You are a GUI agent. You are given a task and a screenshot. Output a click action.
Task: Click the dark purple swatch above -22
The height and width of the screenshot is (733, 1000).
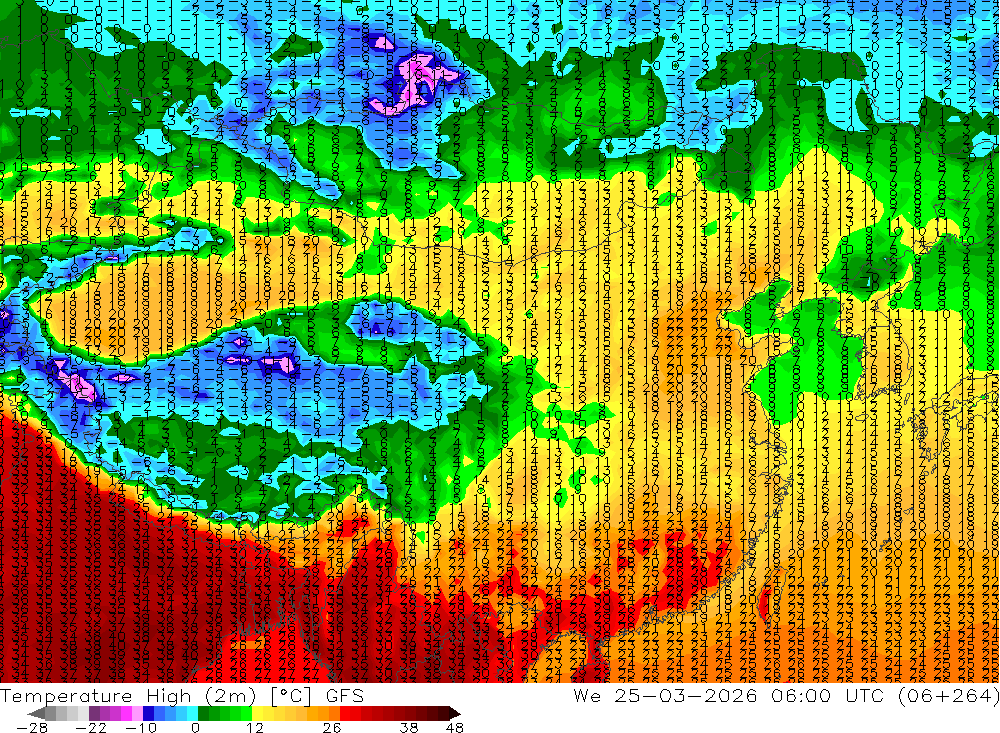[x=94, y=713]
